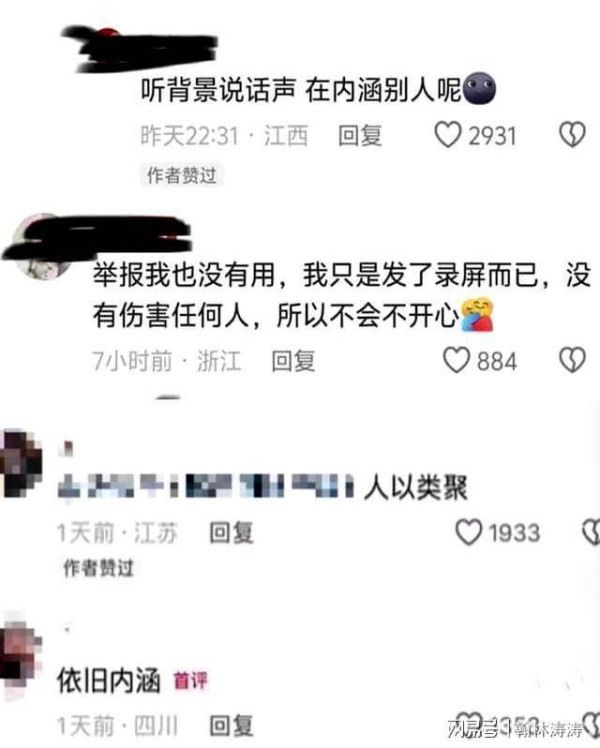Reply to the Sichuan 依旧内涵 comment

(231, 726)
